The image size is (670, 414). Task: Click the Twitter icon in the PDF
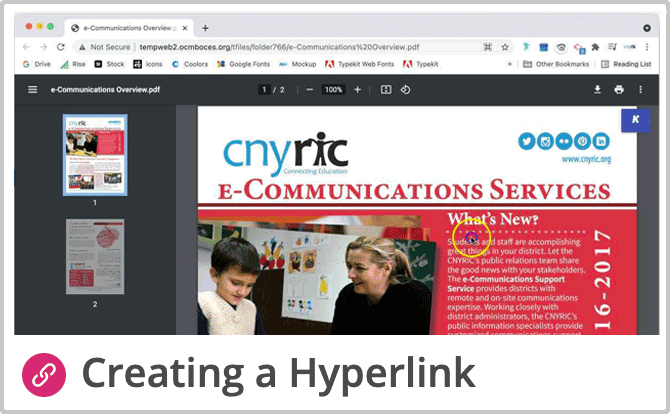(x=526, y=141)
